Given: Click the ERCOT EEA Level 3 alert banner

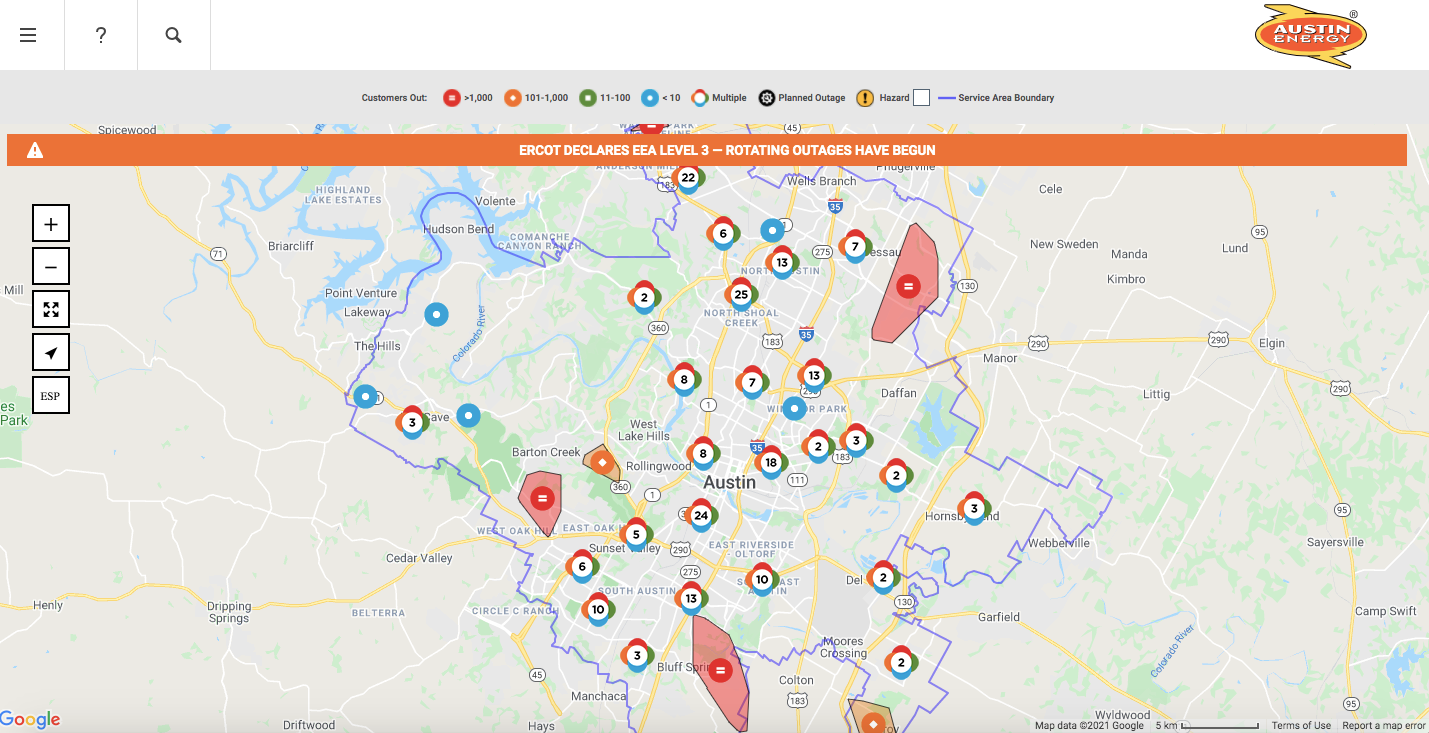Looking at the screenshot, I should (707, 150).
